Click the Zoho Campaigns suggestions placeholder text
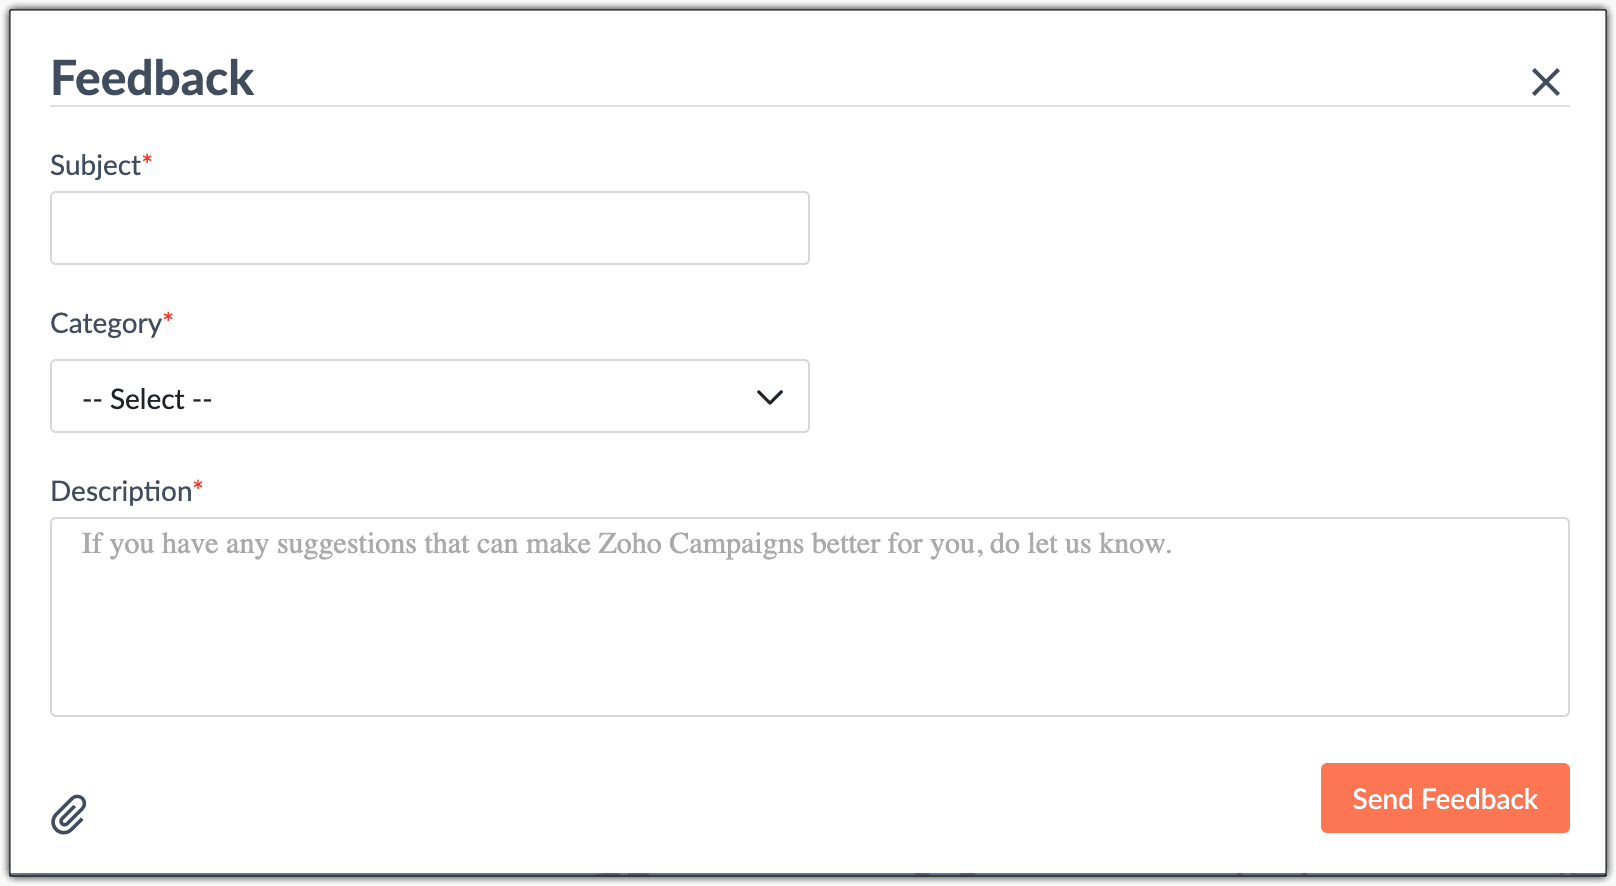1616x886 pixels. point(626,544)
